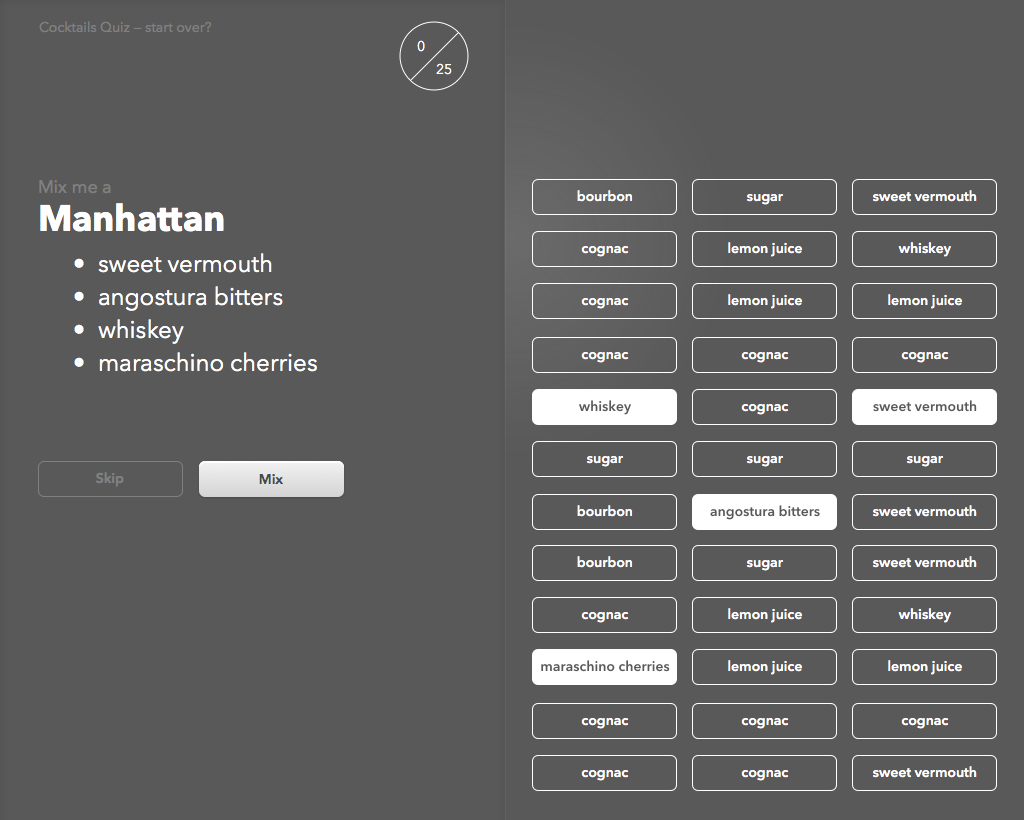This screenshot has width=1024, height=820.
Task: Select sugar in the top row
Action: point(764,197)
